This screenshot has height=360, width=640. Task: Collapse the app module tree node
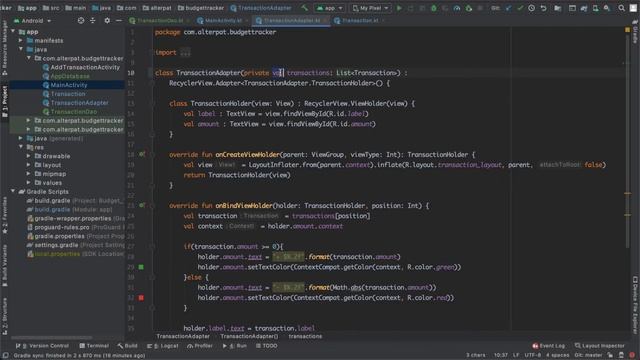(13, 31)
